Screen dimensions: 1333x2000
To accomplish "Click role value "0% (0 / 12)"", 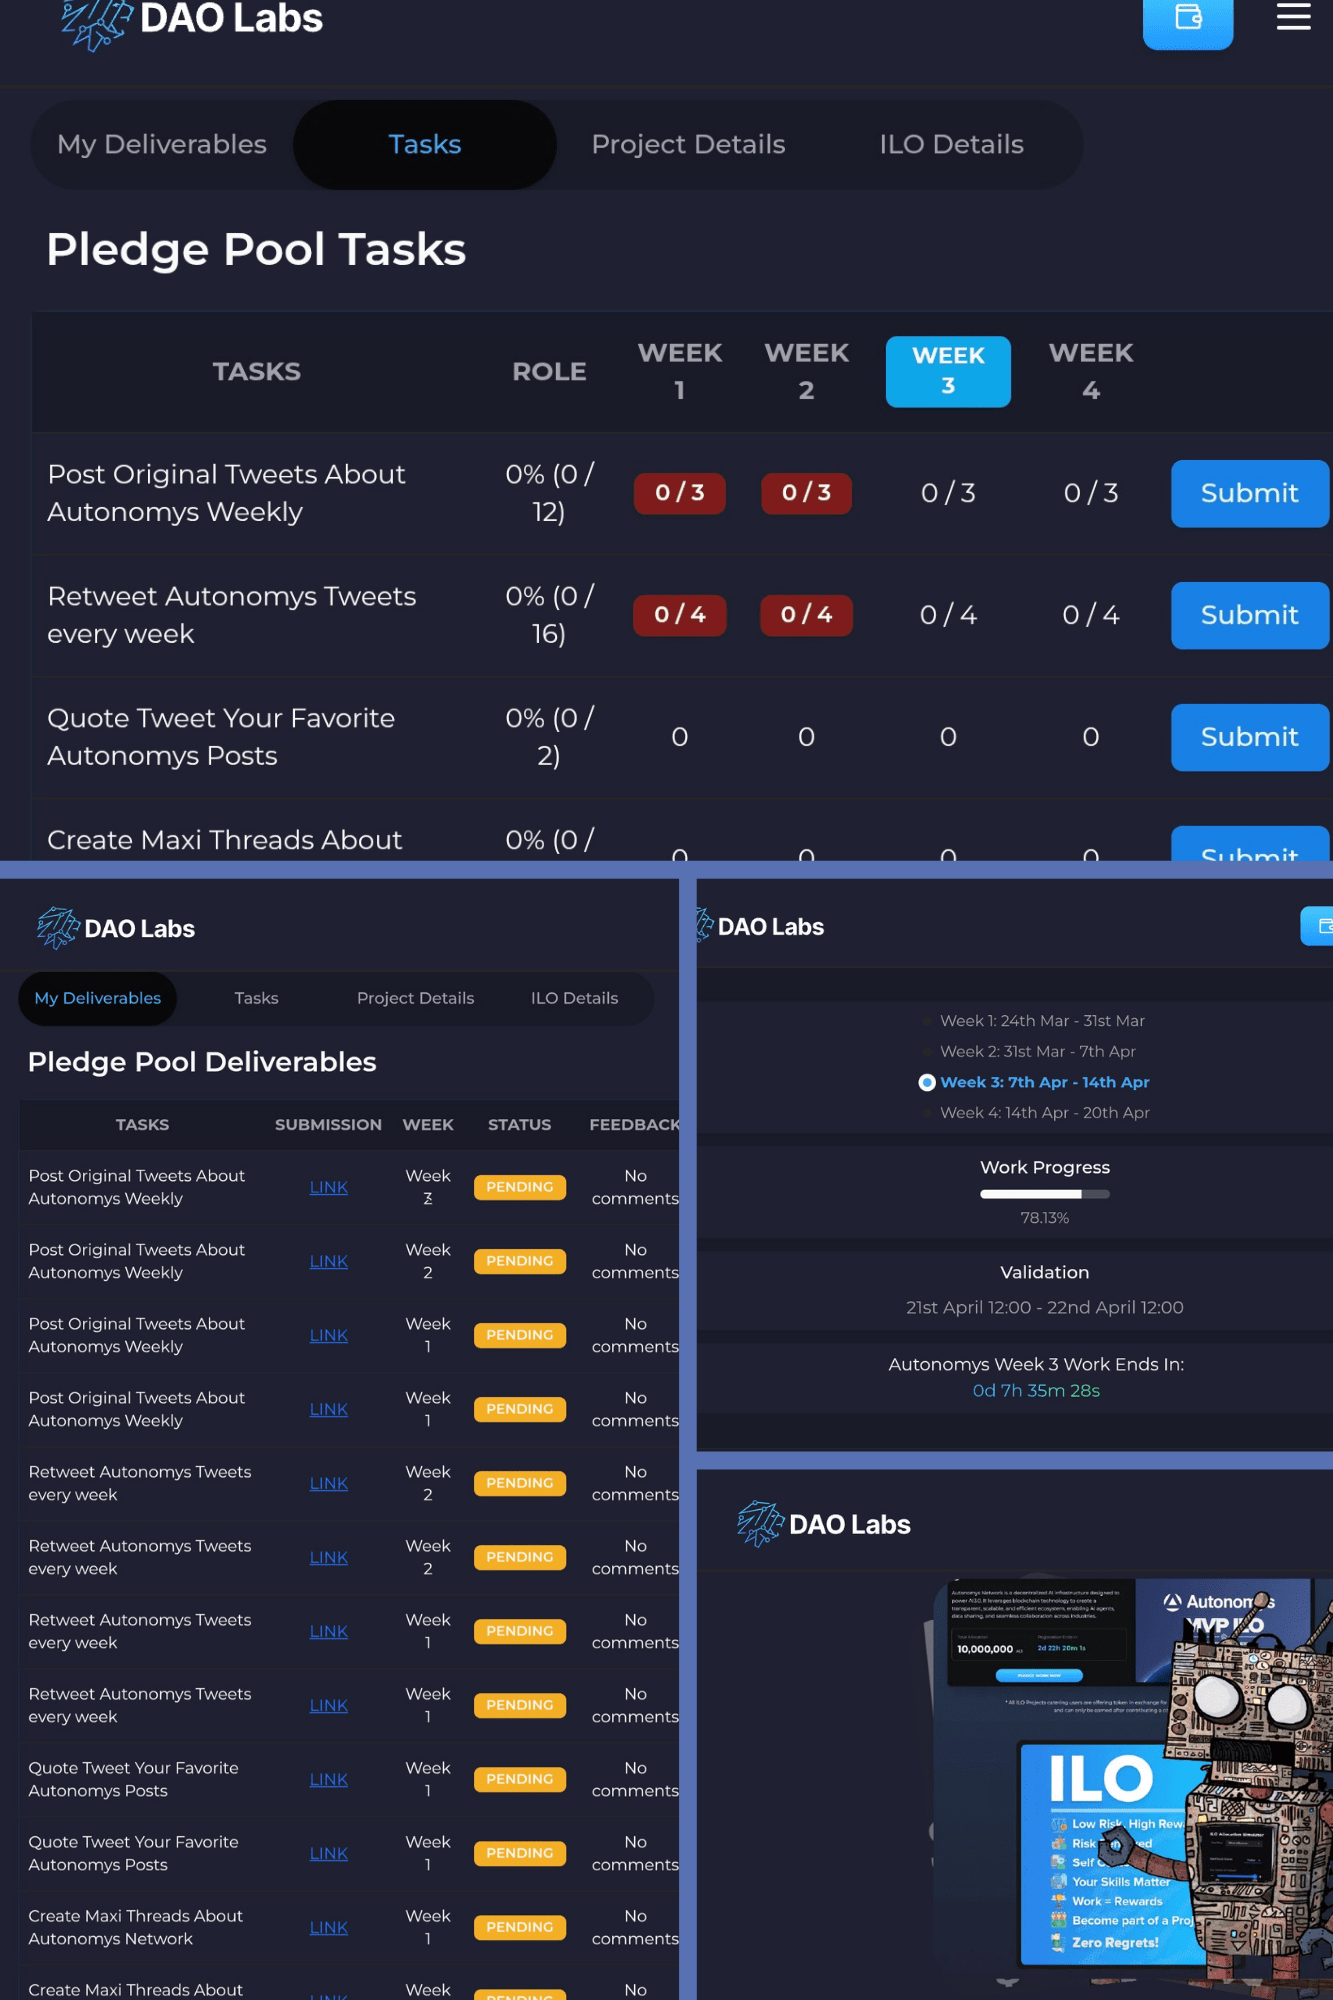I will (x=549, y=493).
